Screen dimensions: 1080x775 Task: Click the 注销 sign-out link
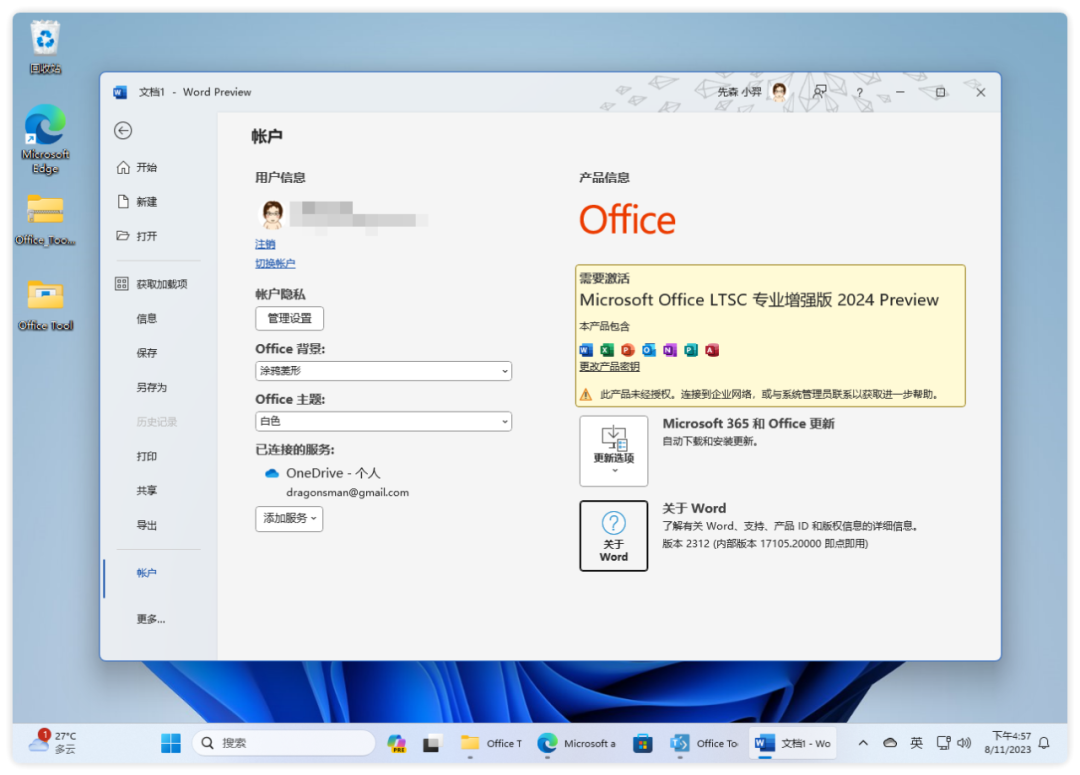[265, 245]
